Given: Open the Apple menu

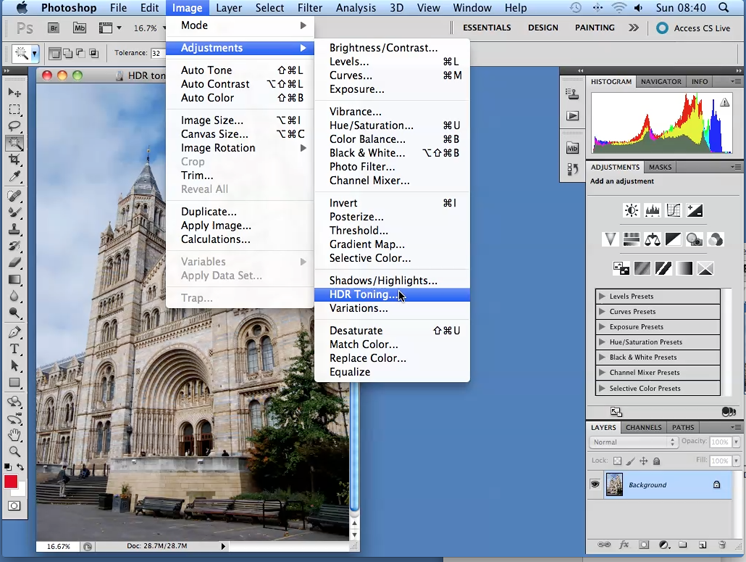Looking at the screenshot, I should [x=21, y=8].
